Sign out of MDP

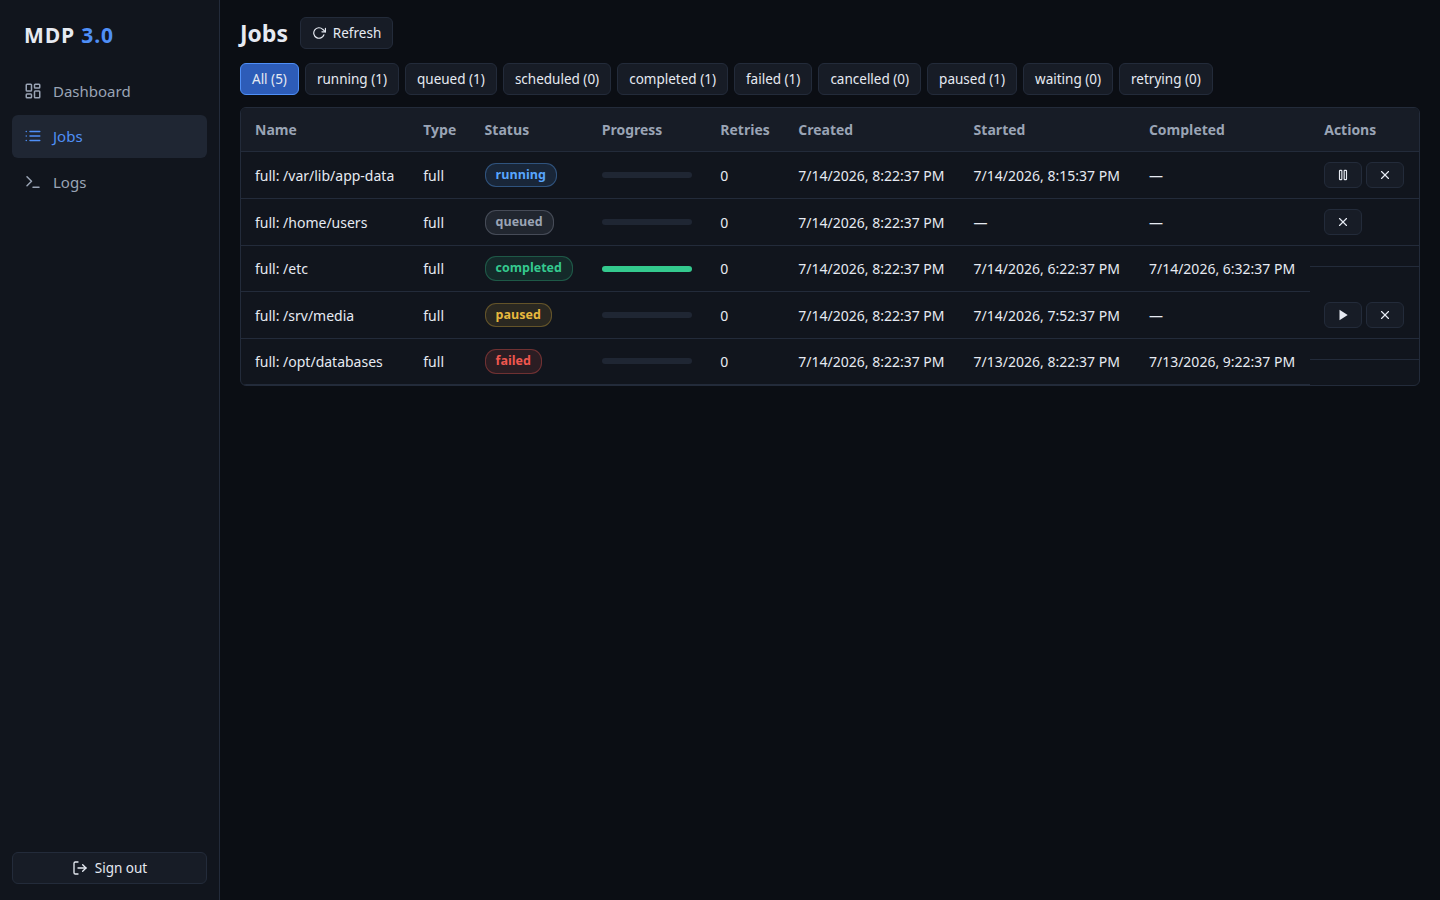click(109, 868)
